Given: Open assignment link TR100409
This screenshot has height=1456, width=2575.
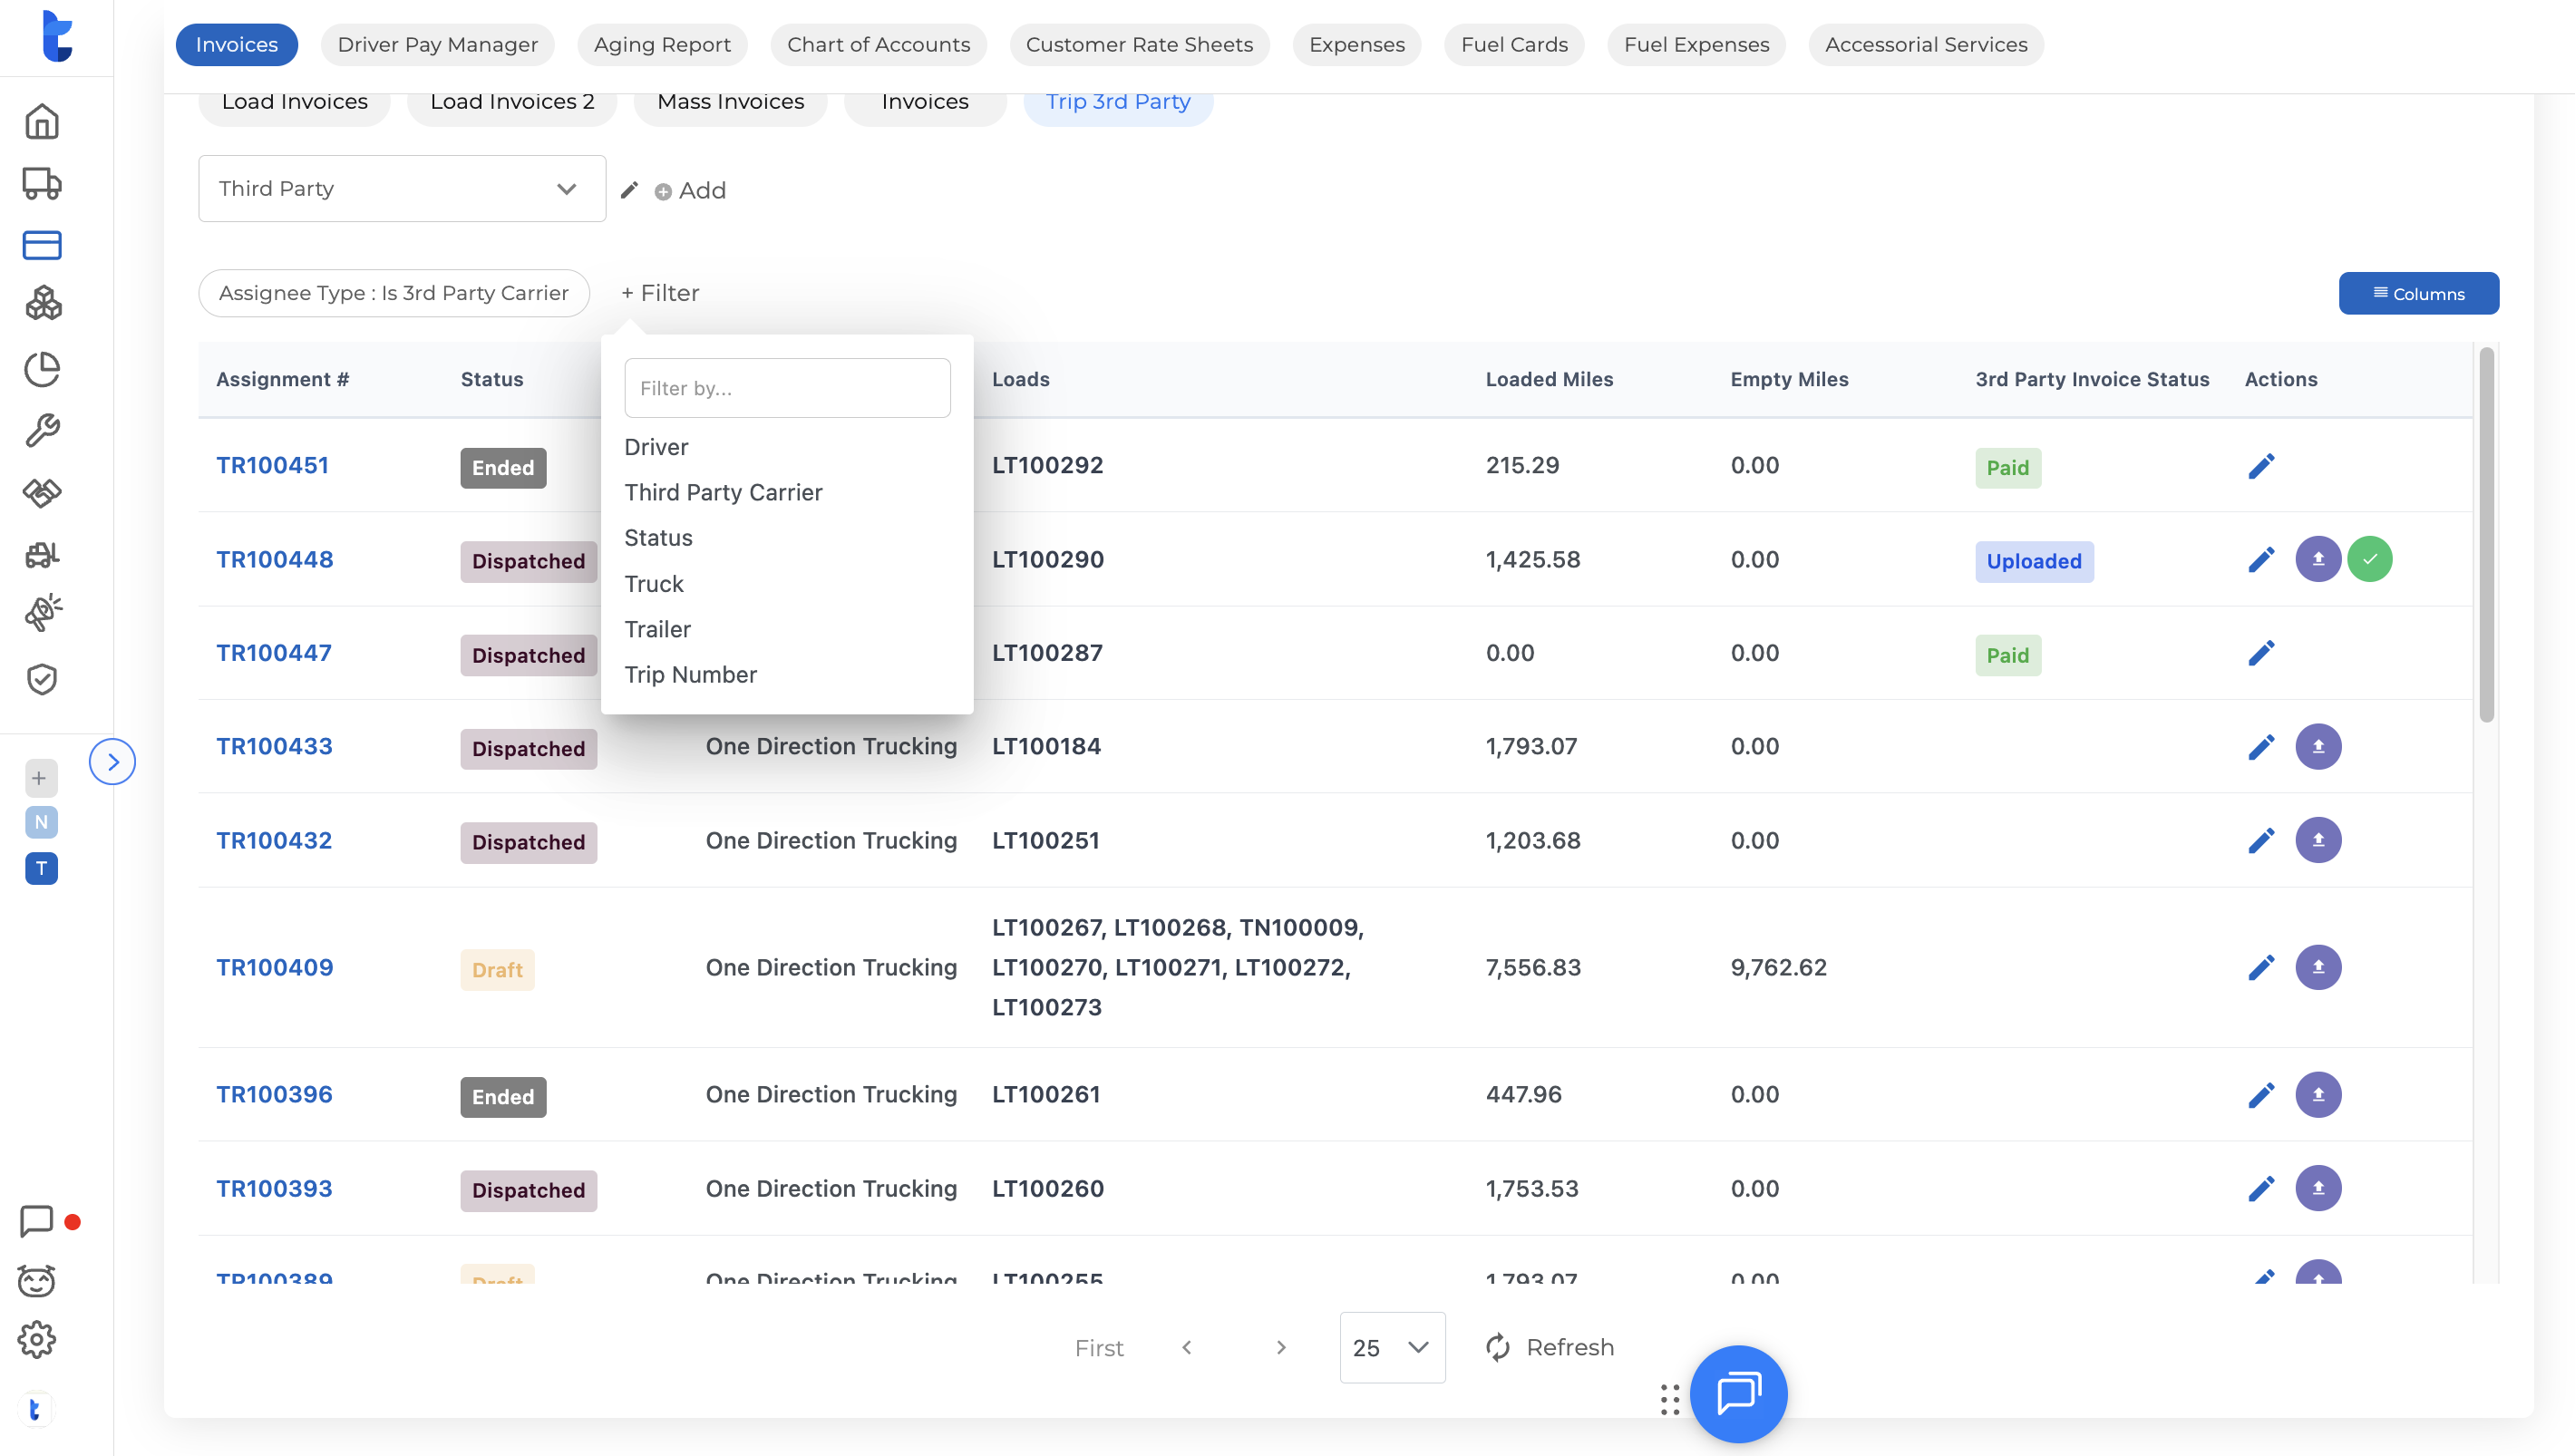Looking at the screenshot, I should 274,967.
